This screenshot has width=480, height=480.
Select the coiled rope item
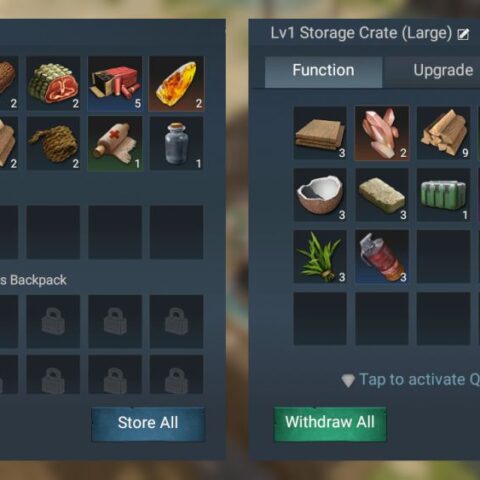pyautogui.click(x=53, y=143)
